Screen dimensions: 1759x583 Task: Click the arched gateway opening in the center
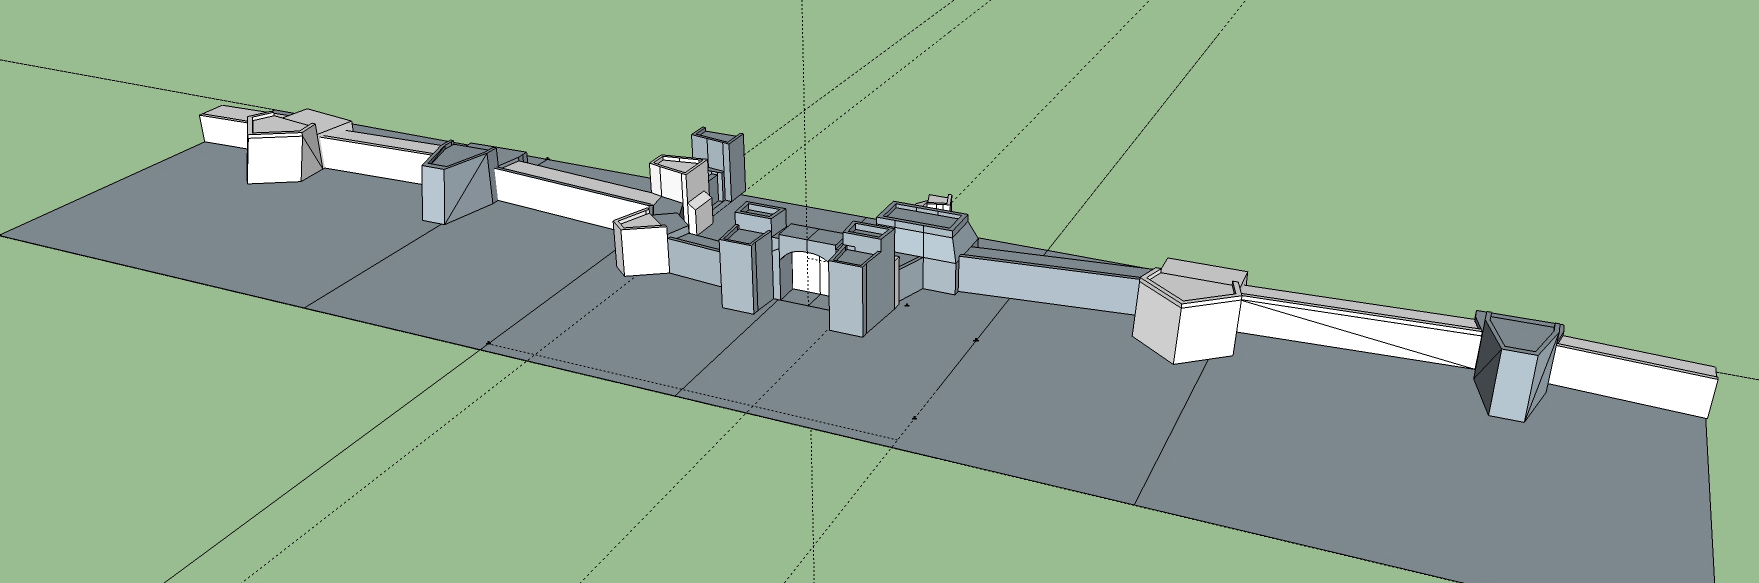click(x=804, y=278)
